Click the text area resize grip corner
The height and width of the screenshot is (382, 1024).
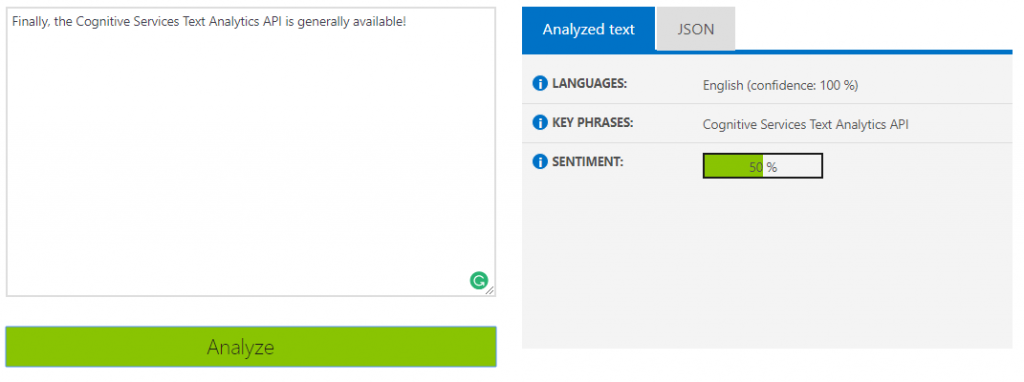490,291
